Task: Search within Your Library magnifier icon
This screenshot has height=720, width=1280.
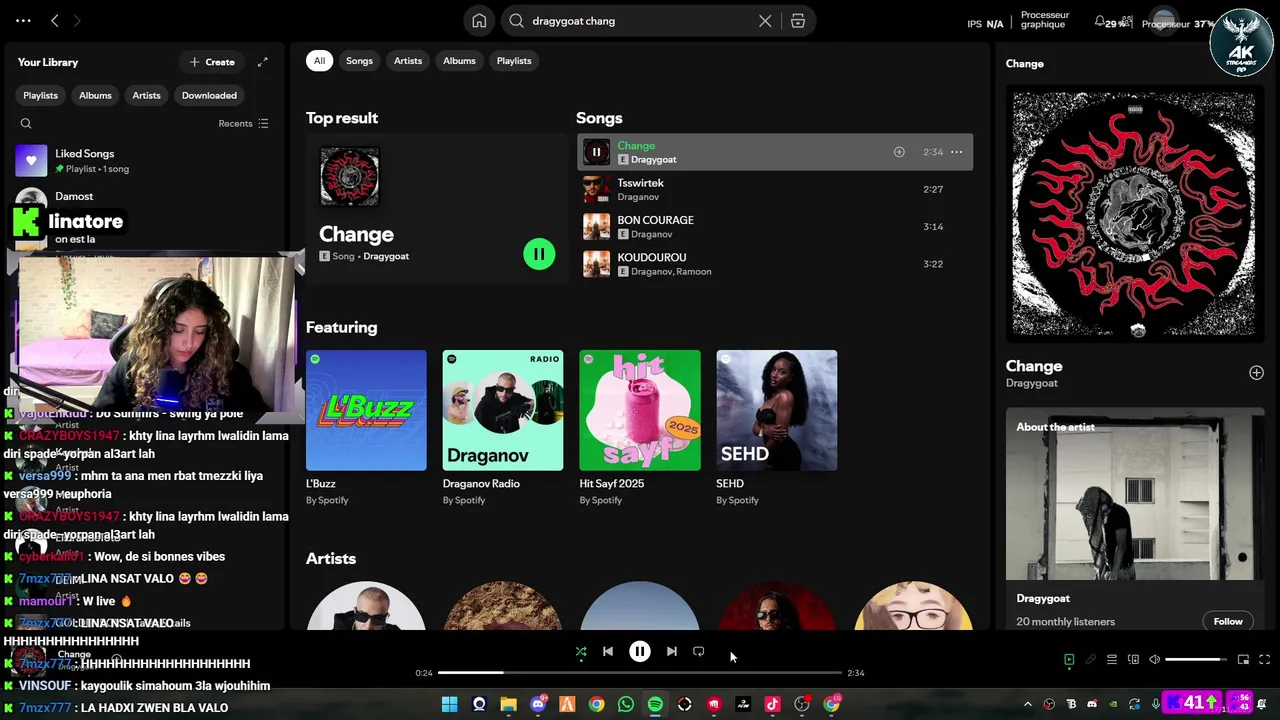Action: coord(26,124)
